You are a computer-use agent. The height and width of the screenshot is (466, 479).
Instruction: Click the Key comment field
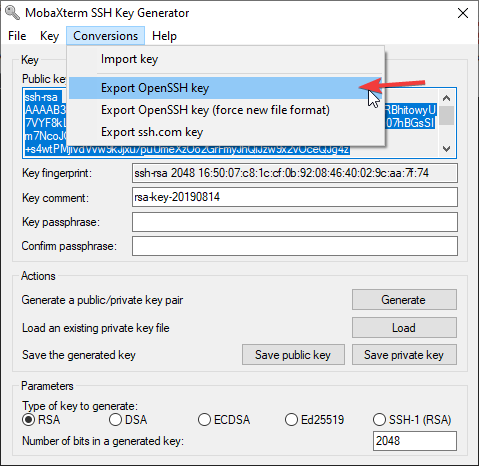tap(295, 197)
